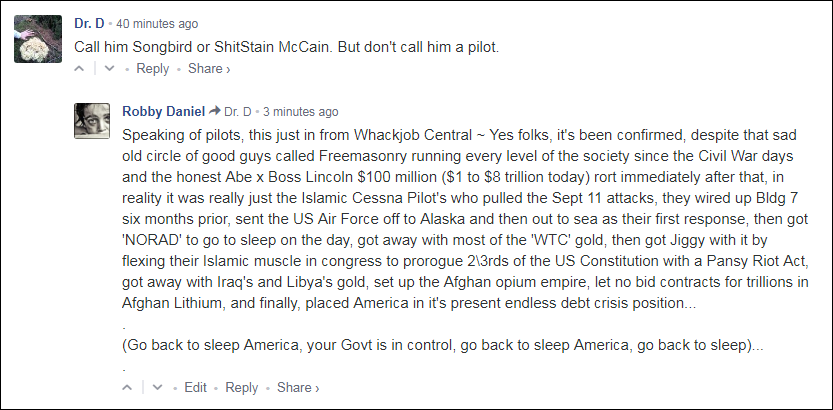Click the '40 minutes ago' timestamp
833x410 pixels.
coord(157,23)
